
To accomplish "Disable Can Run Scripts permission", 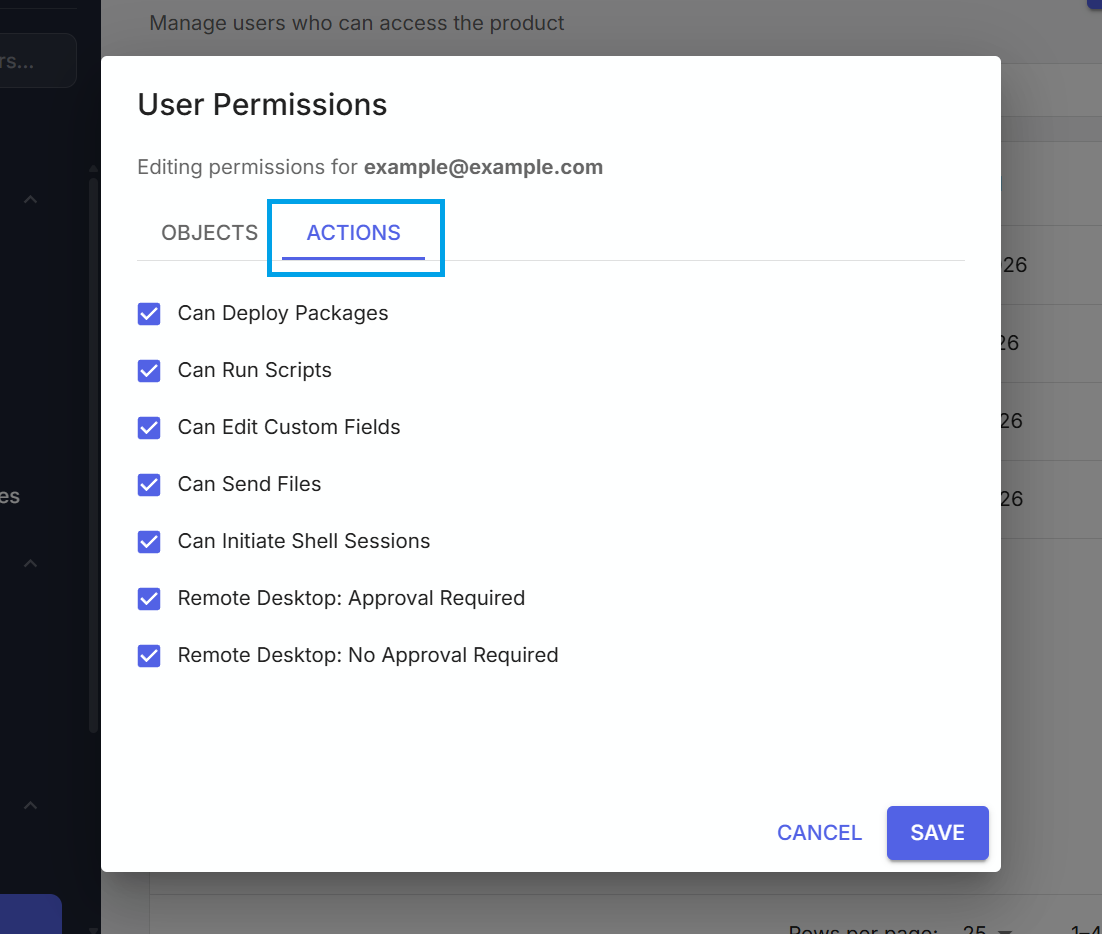I will coord(148,370).
